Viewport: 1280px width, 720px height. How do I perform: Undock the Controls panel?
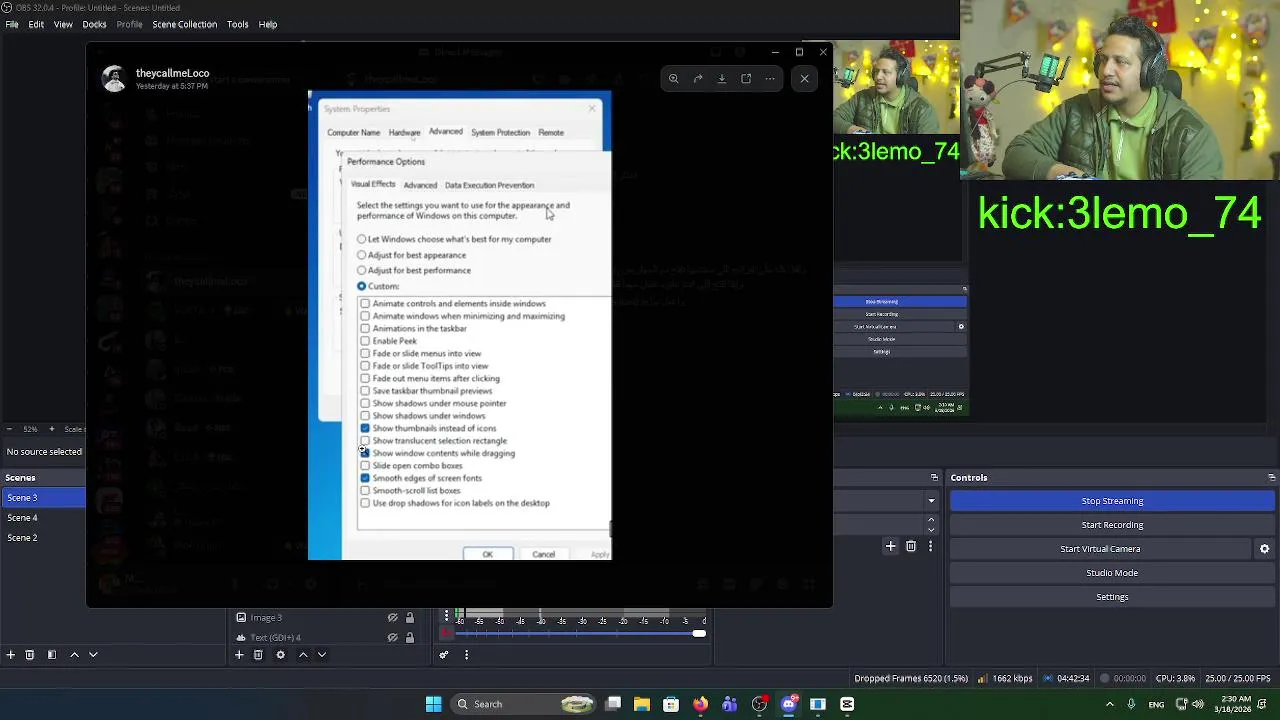(x=1272, y=478)
